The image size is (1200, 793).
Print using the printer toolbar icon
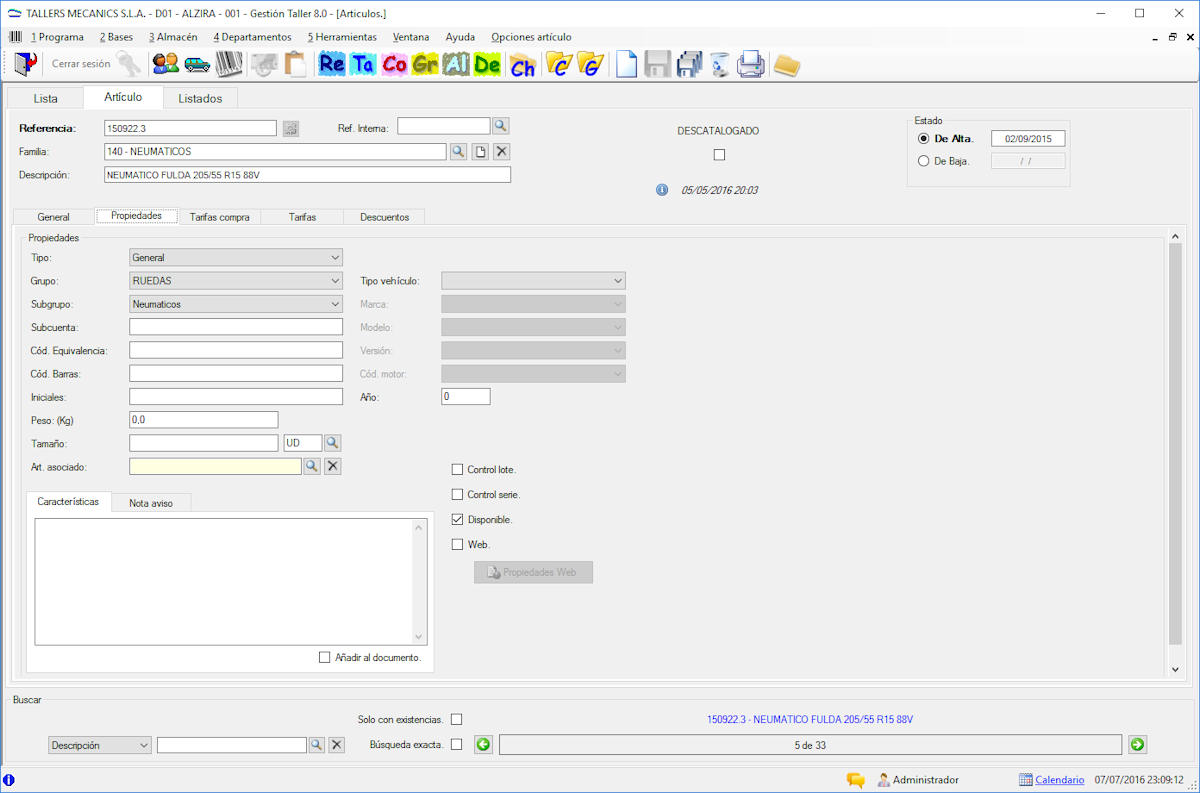[750, 65]
